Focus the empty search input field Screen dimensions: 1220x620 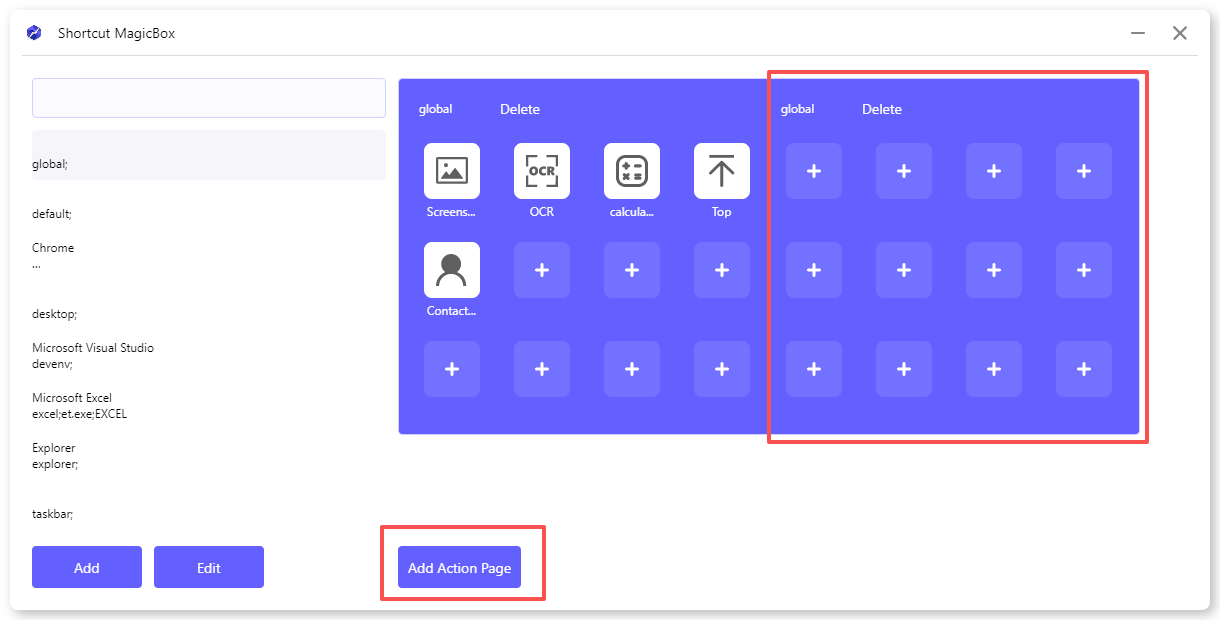[209, 98]
